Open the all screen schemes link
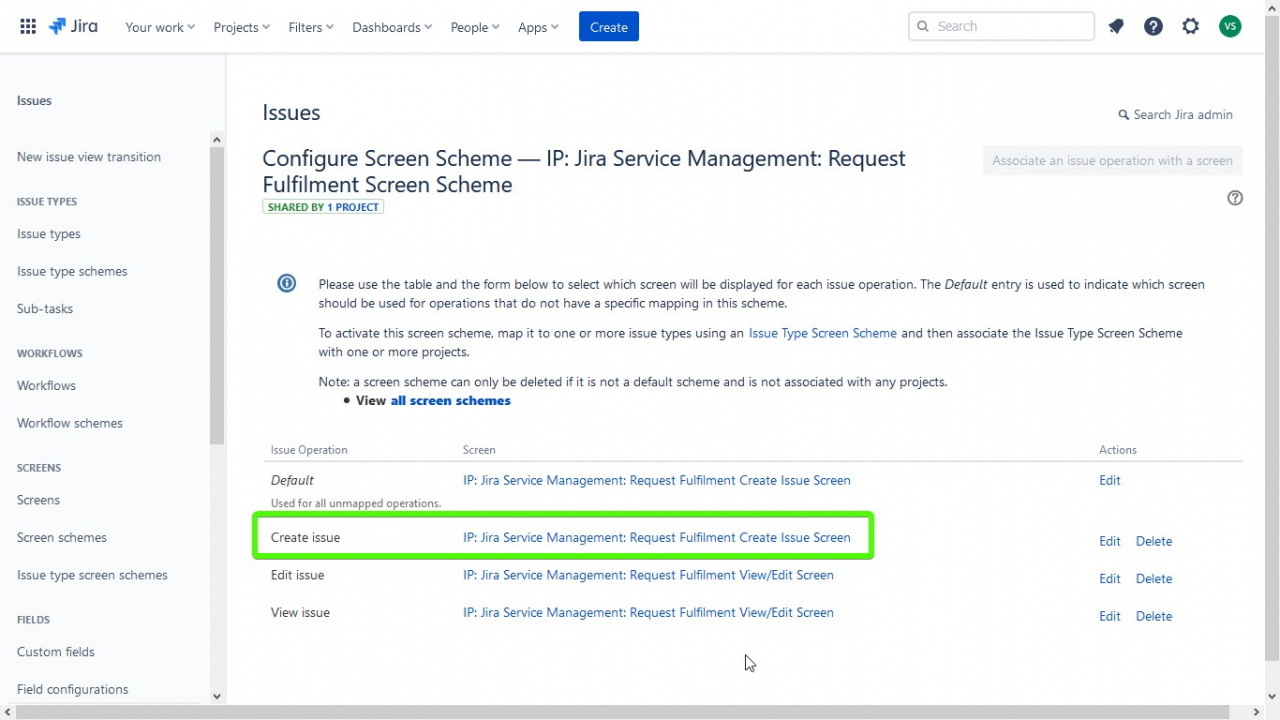Viewport: 1280px width, 720px height. (x=450, y=400)
